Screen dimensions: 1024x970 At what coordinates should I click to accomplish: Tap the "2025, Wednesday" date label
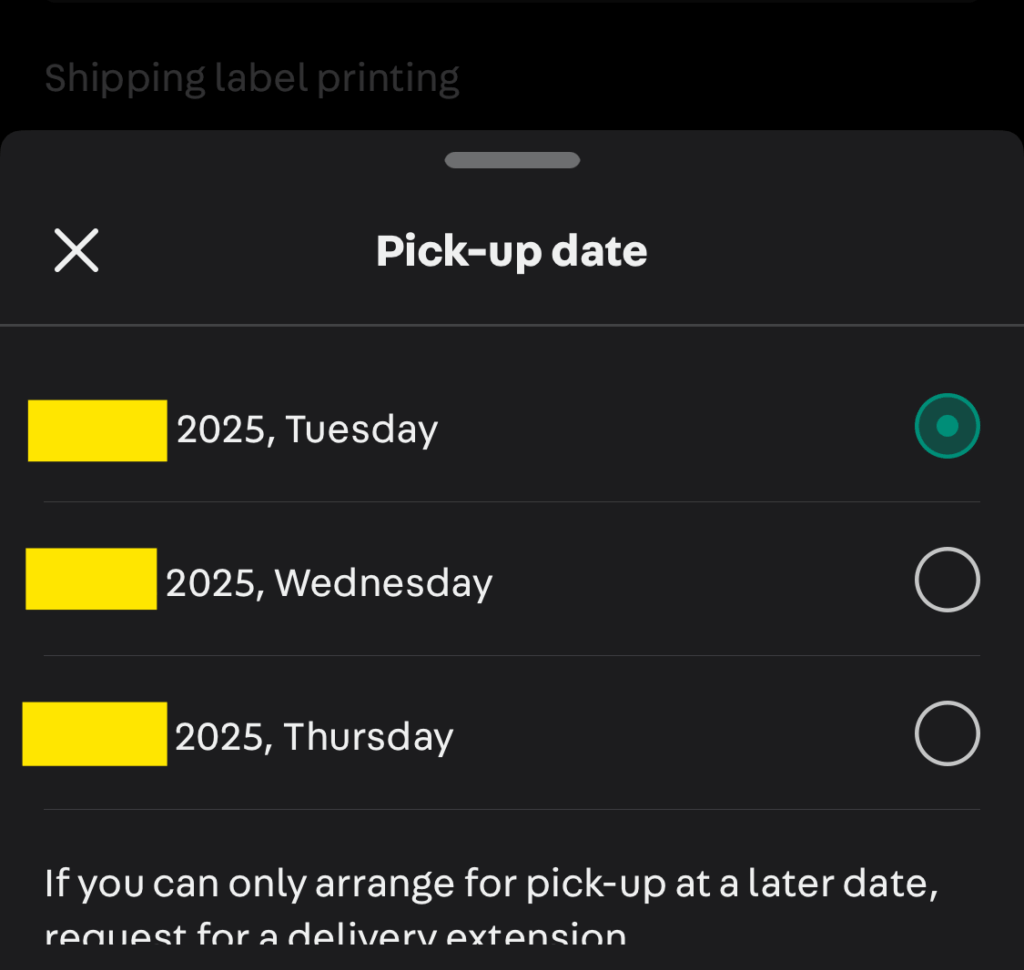329,583
